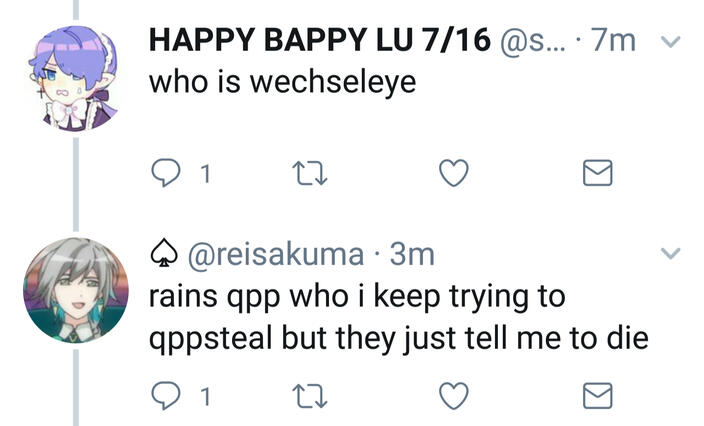704x426 pixels.
Task: Send 'who is wechseleye' tweet via message
Action: (597, 174)
